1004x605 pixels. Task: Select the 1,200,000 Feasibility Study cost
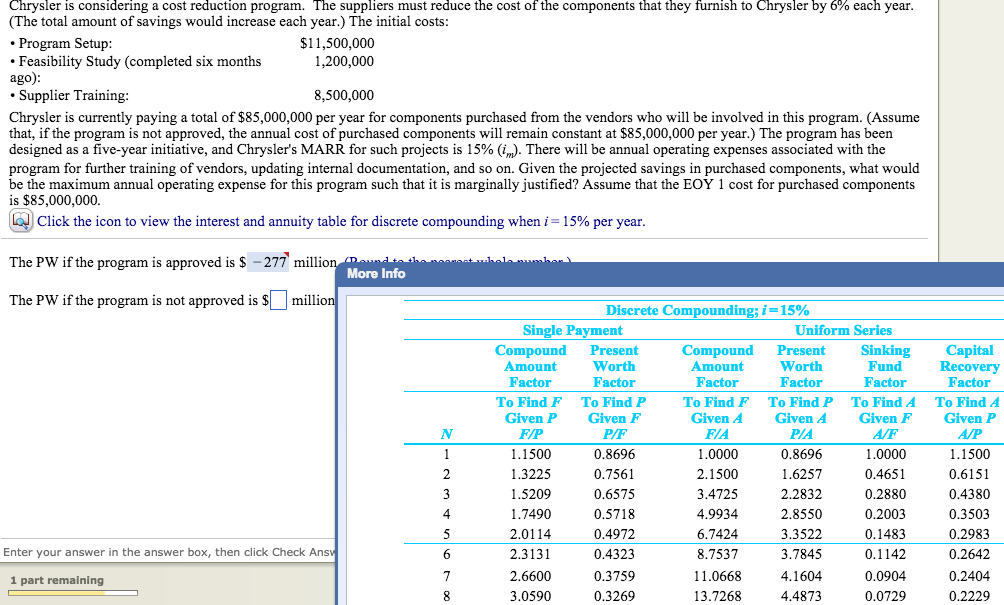click(344, 61)
